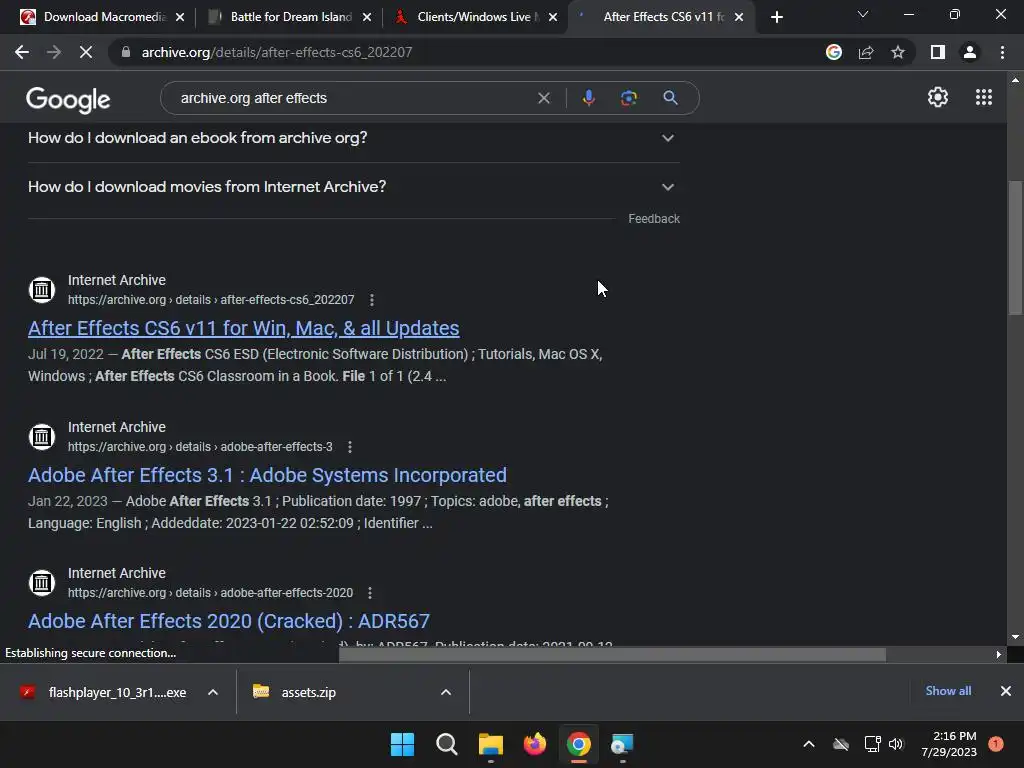The width and height of the screenshot is (1024, 768).
Task: Close the Download Macromedia tab
Action: [180, 17]
